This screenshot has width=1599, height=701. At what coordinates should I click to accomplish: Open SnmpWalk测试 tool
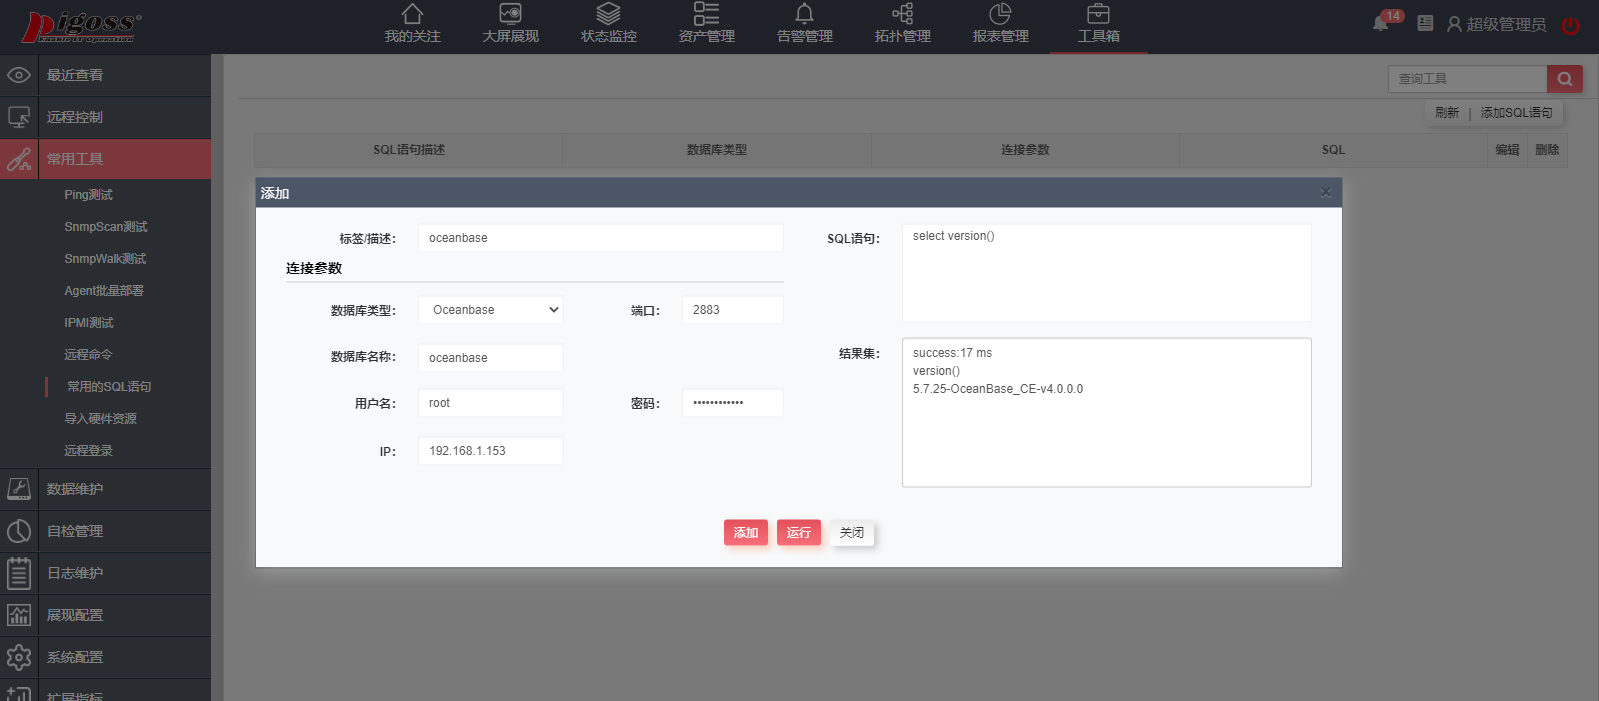(x=105, y=259)
